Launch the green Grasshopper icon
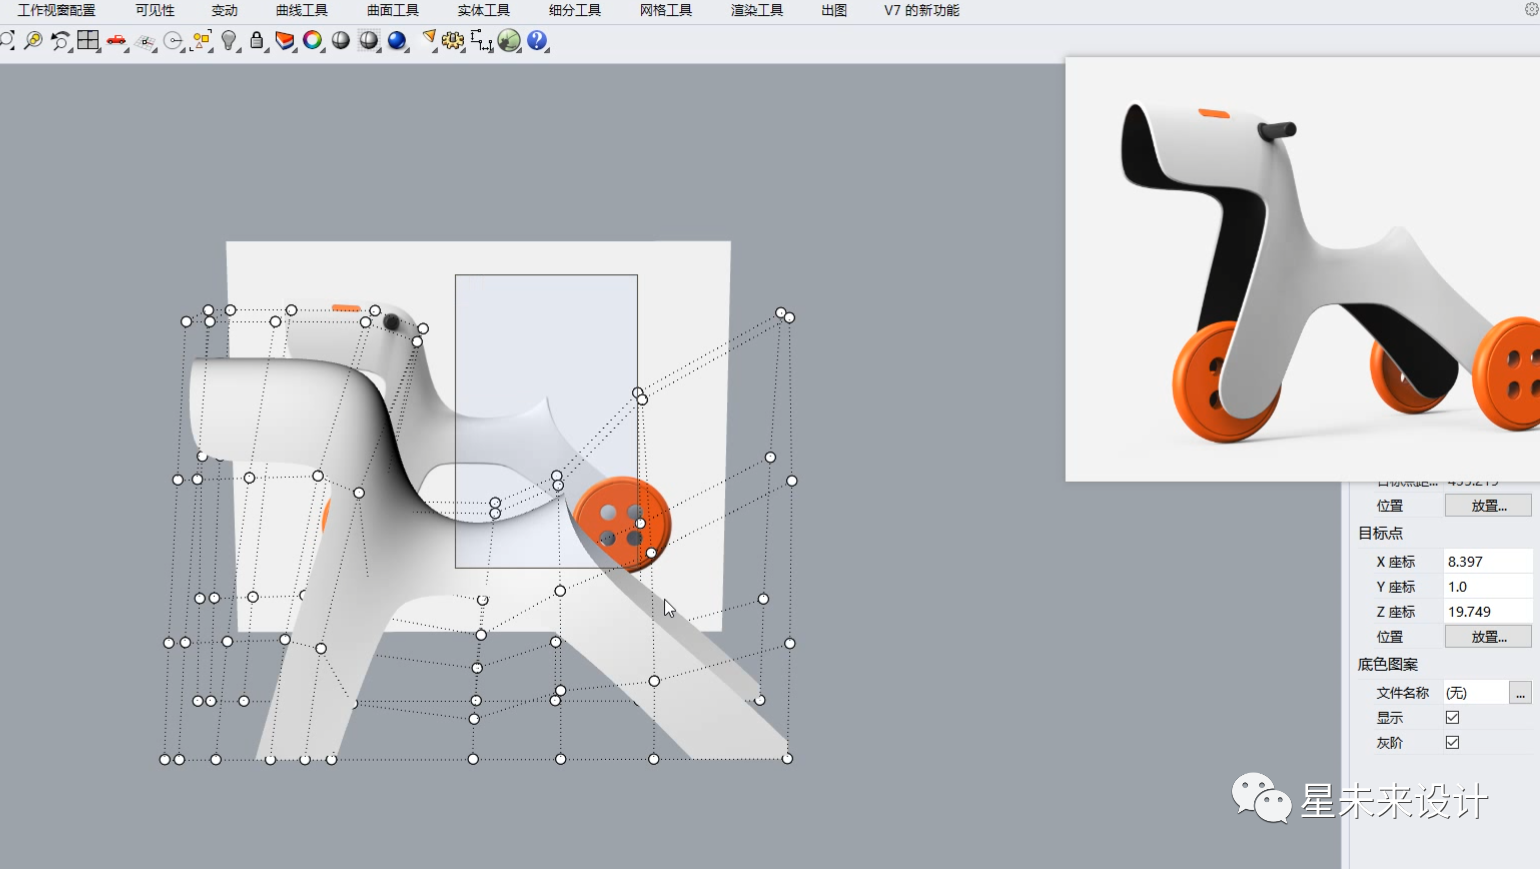The width and height of the screenshot is (1540, 869). [509, 41]
